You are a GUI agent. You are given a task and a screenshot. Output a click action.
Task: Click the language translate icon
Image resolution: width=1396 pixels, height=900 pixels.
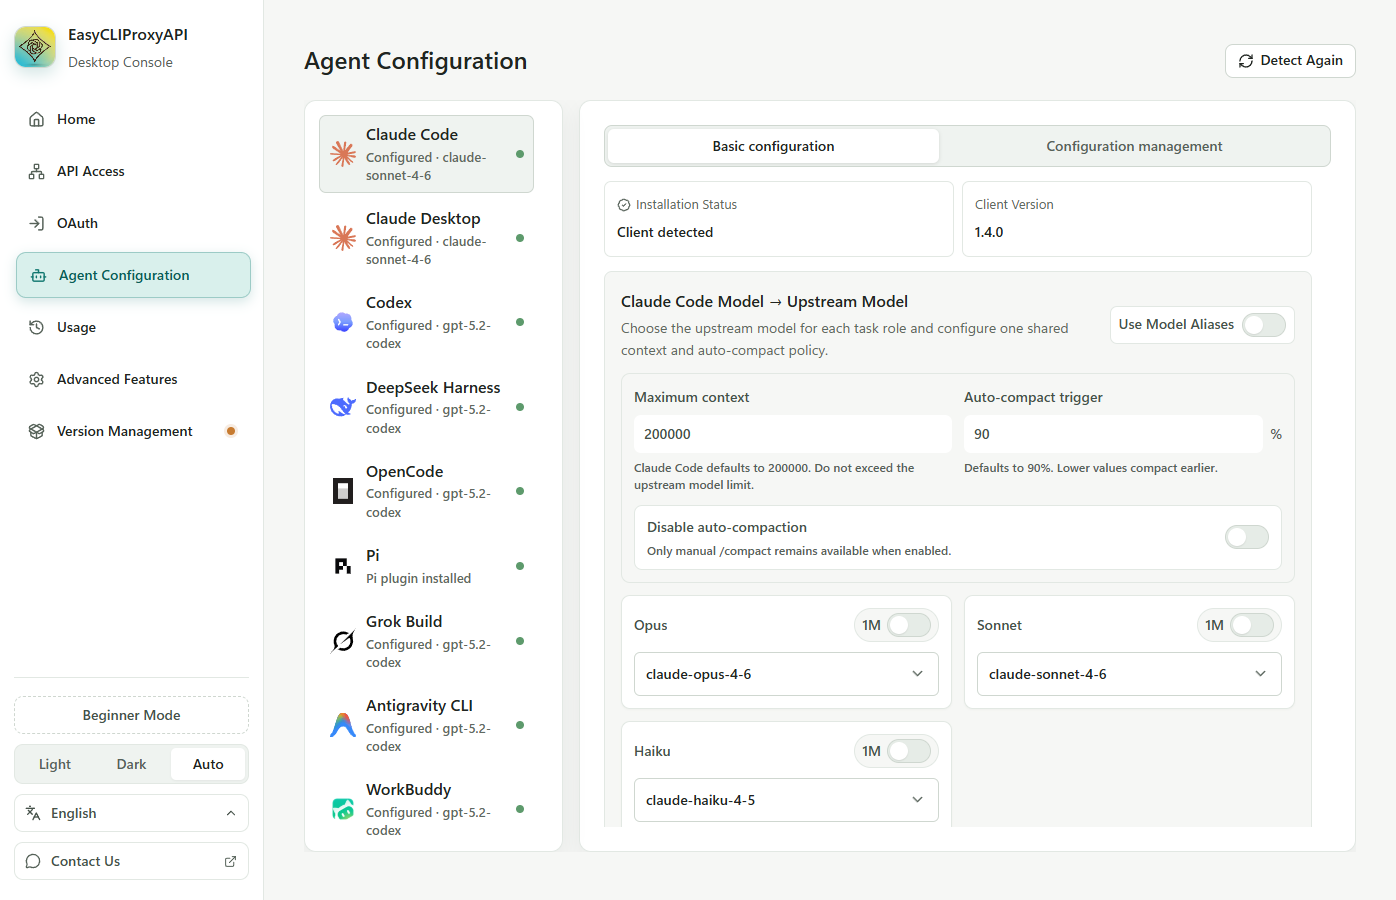click(33, 813)
